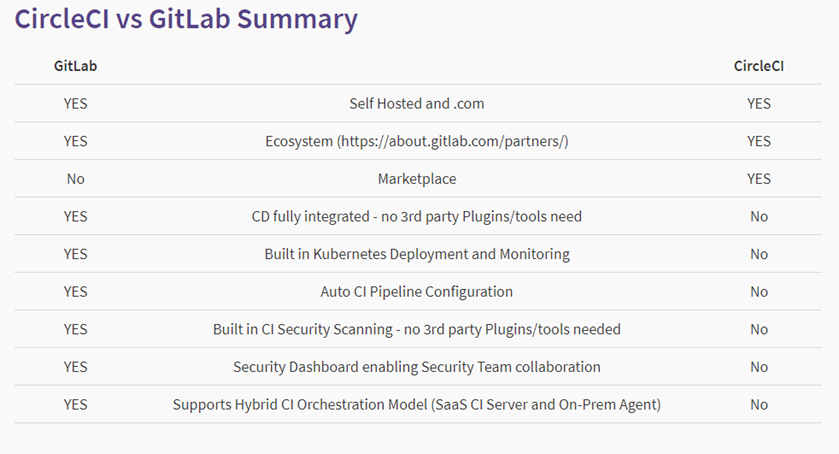Click the Auto CI Pipeline Configuration label
The width and height of the screenshot is (839, 454).
coord(416,292)
